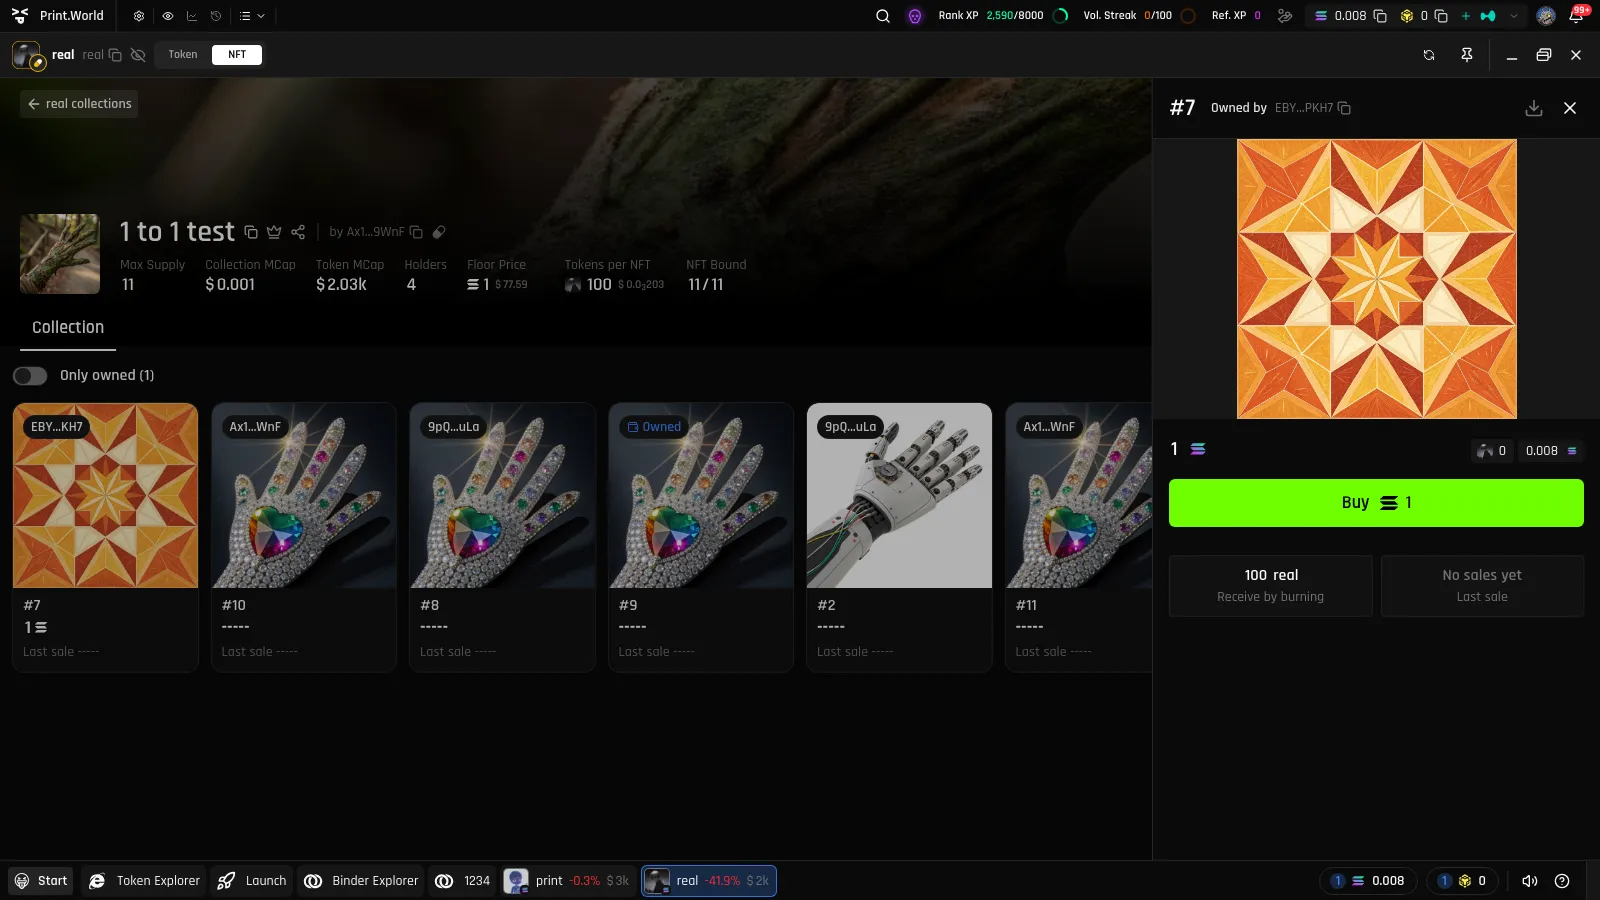Toggle the Only owned switch

(30, 375)
